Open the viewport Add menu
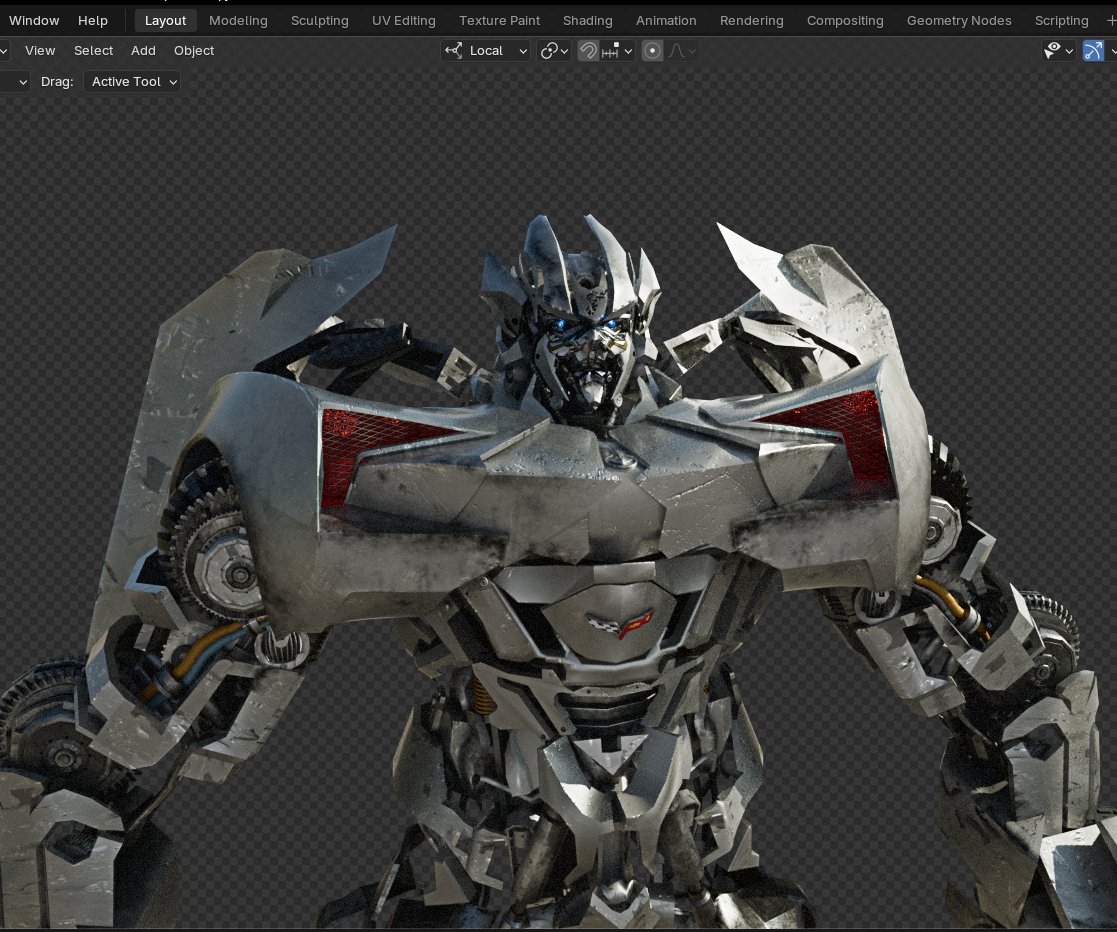This screenshot has height=932, width=1117. point(143,51)
